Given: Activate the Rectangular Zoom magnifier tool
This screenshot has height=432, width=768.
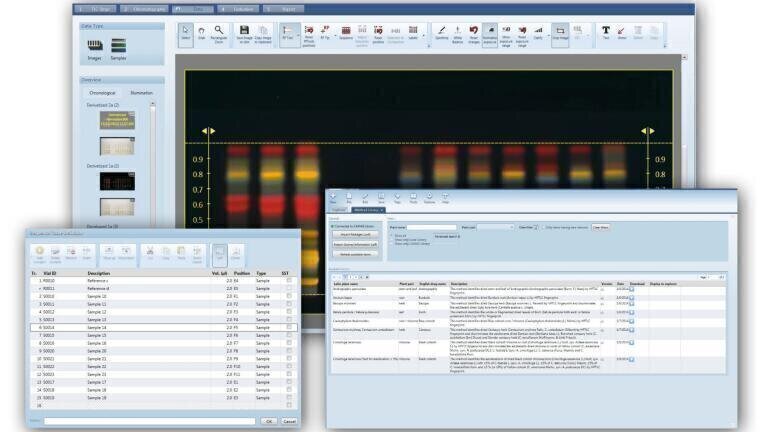Looking at the screenshot, I should [218, 34].
